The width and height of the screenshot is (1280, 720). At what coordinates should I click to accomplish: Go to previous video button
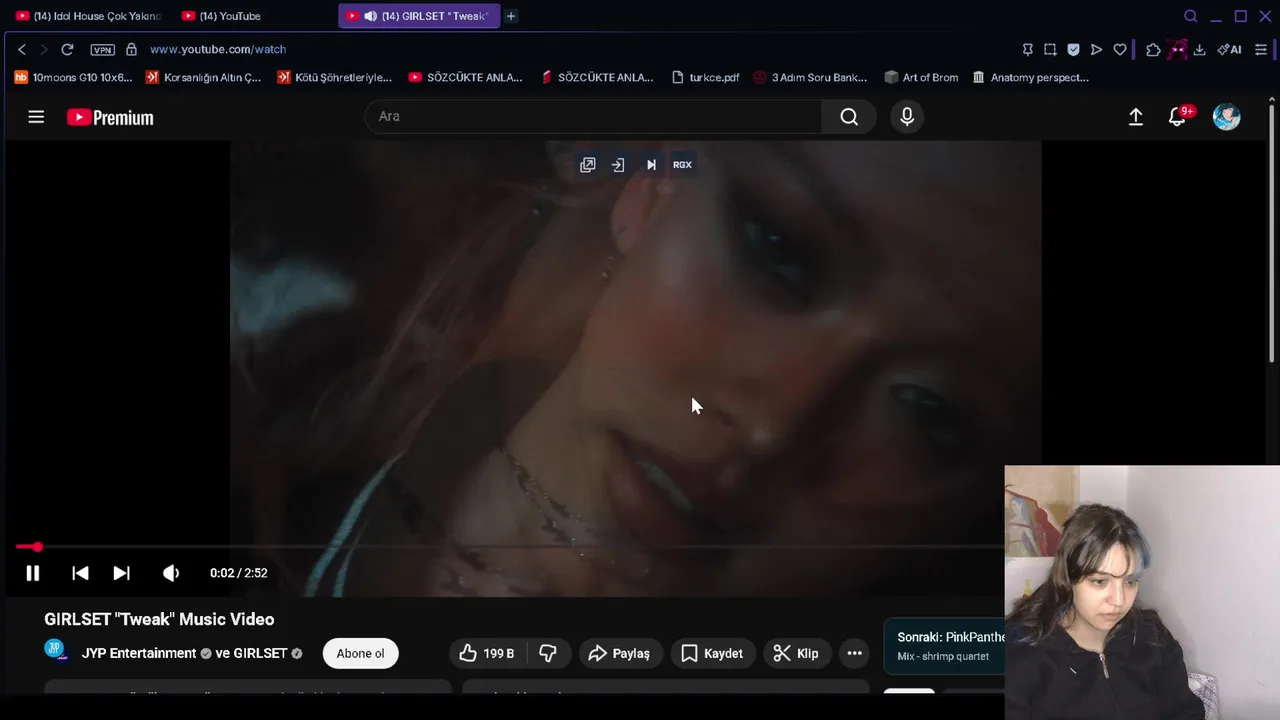tap(80, 573)
